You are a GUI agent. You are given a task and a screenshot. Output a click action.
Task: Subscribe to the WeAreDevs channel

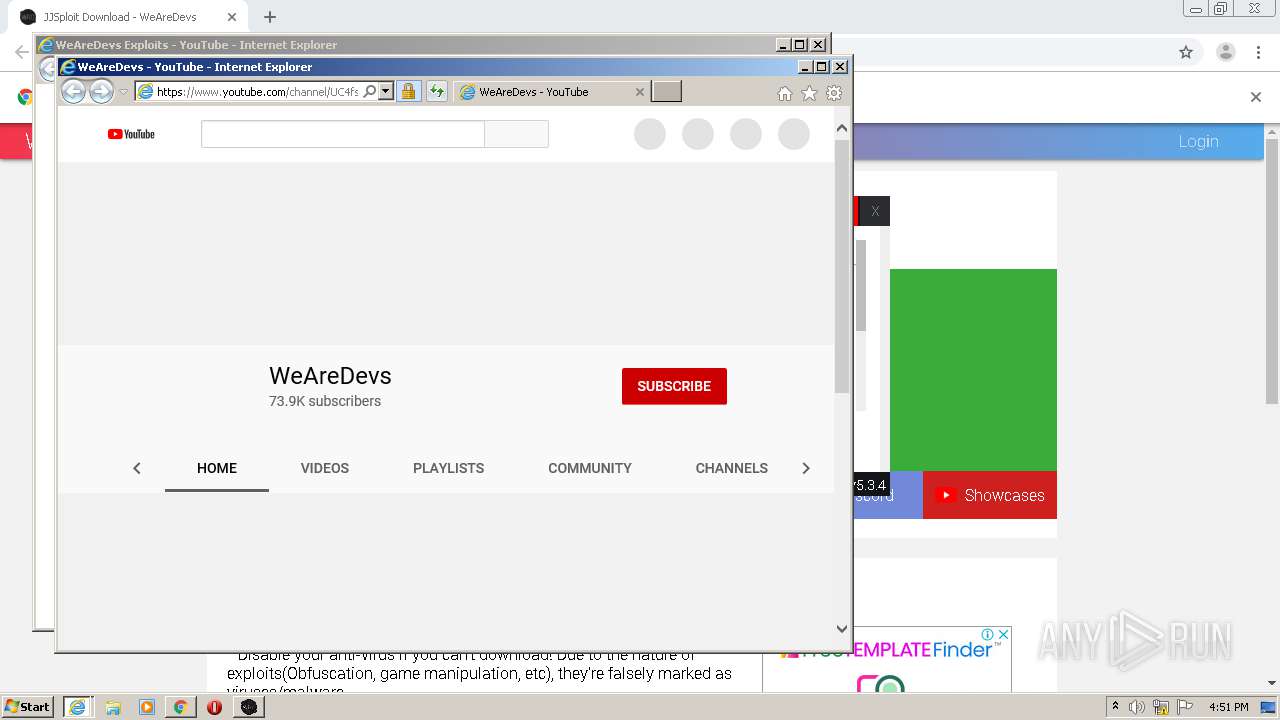(674, 386)
